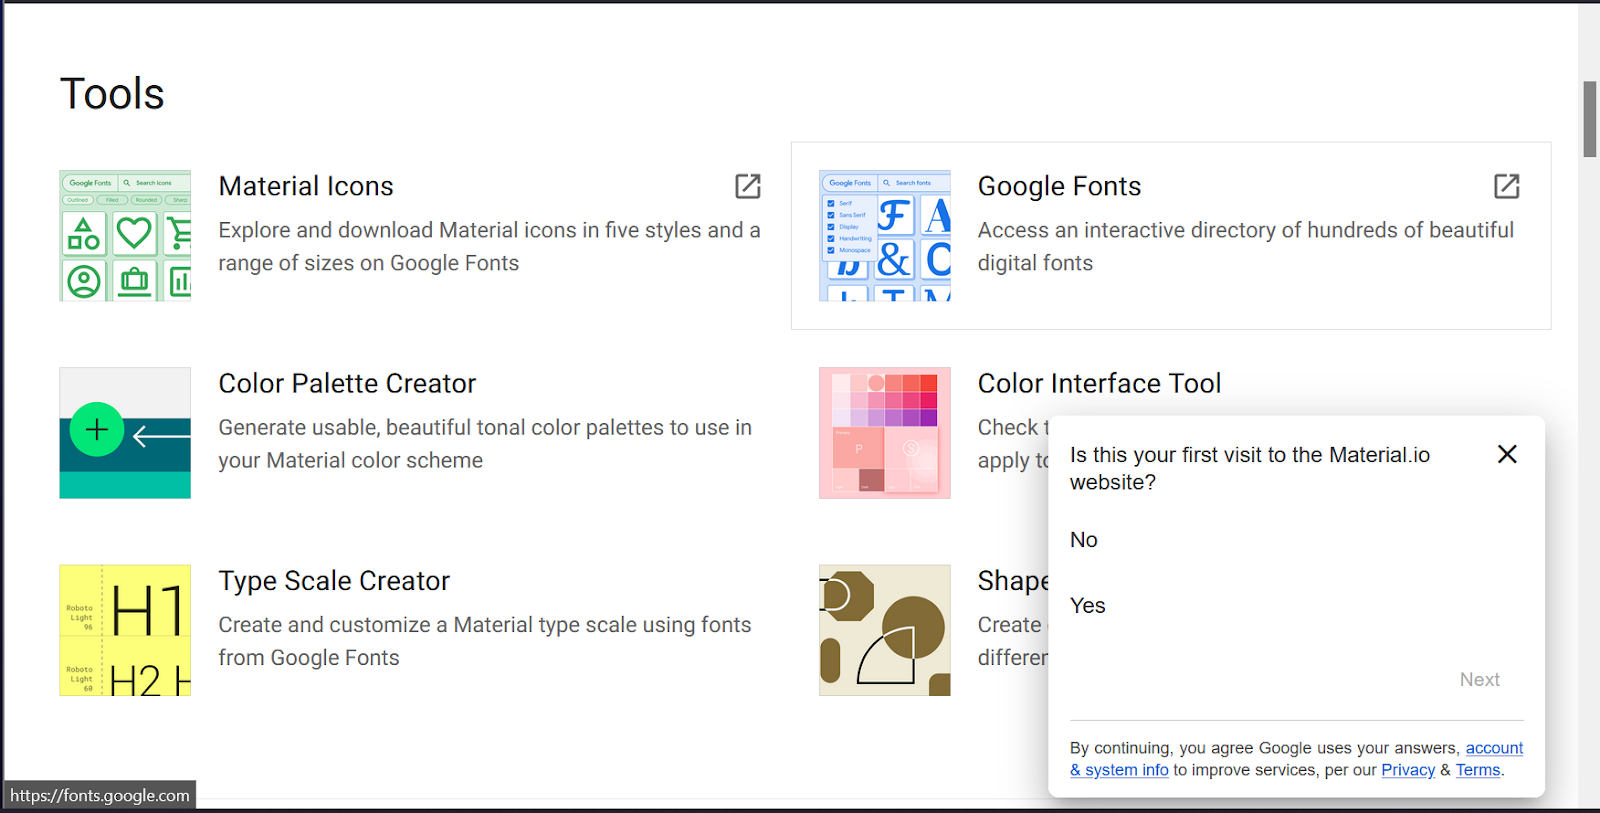Select the Yes answer in survey
1600x813 pixels.
click(x=1087, y=606)
